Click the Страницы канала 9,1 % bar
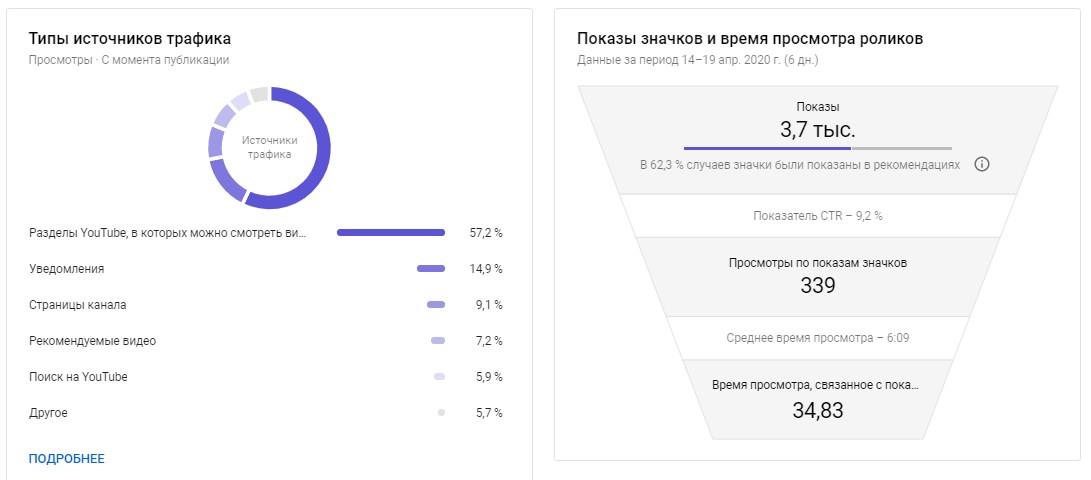 pyautogui.click(x=436, y=305)
